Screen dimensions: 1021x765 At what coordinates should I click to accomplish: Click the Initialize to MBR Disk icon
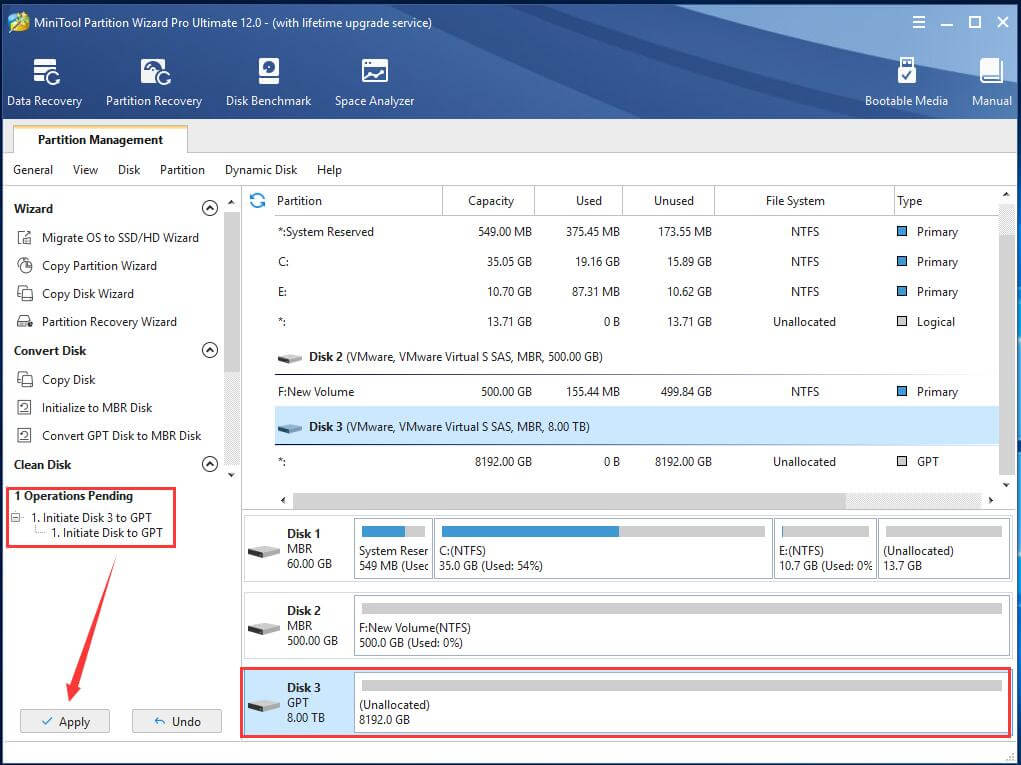[24, 408]
